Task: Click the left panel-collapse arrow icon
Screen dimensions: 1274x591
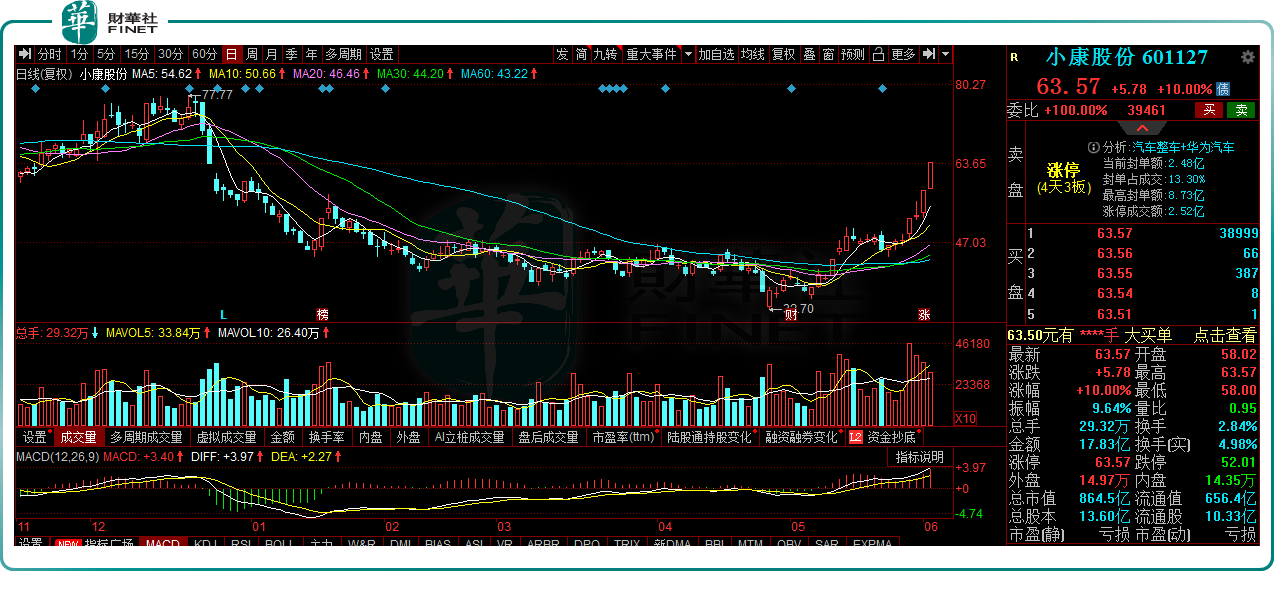Action: tap(27, 54)
